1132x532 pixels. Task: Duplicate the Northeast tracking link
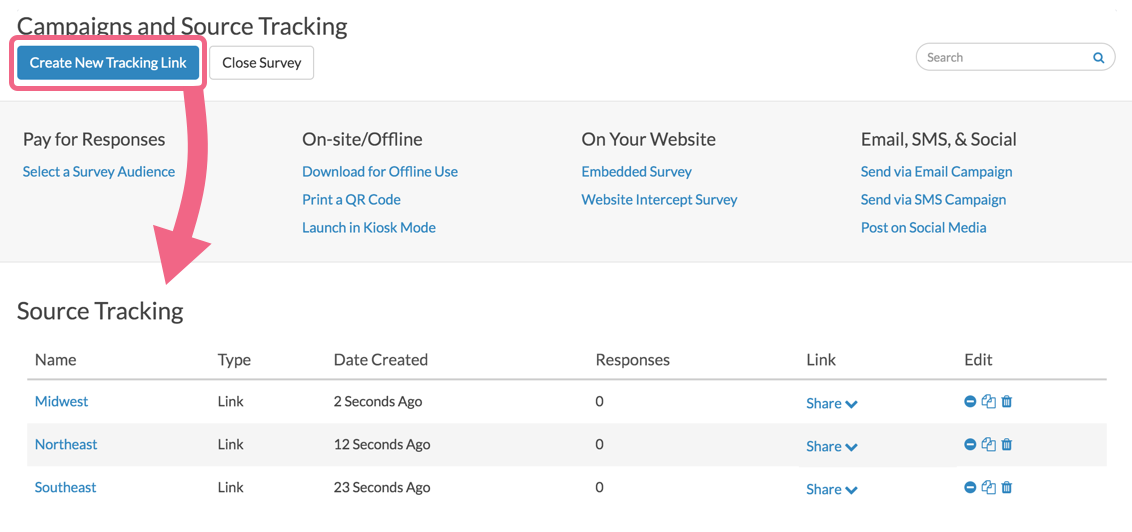click(988, 445)
